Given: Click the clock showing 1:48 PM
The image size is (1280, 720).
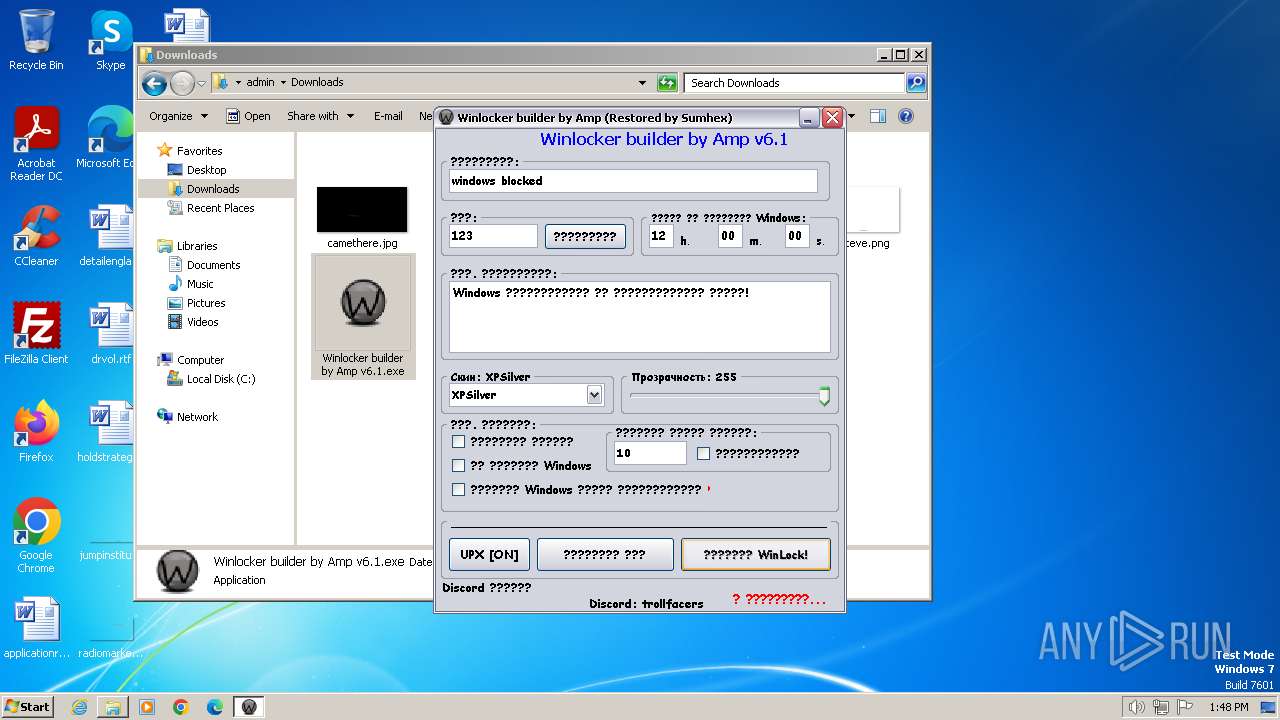Looking at the screenshot, I should (x=1228, y=707).
